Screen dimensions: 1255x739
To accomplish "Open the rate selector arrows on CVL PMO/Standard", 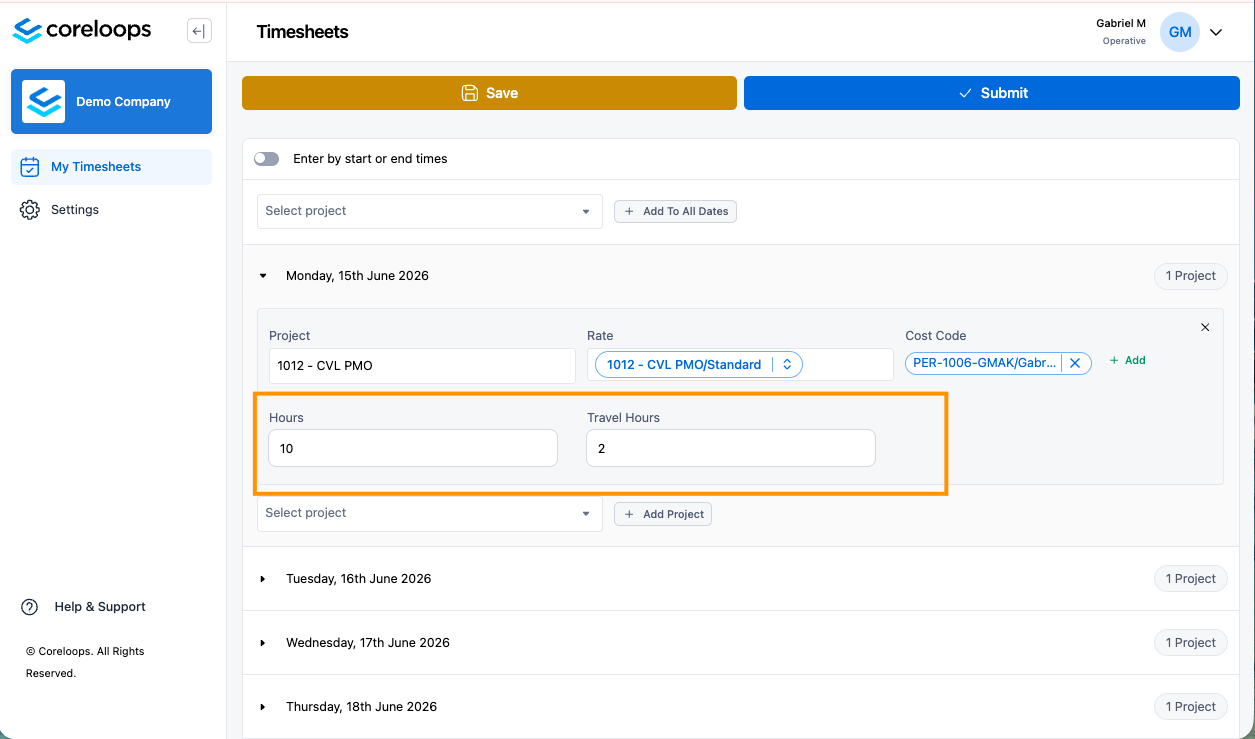I will pos(787,365).
